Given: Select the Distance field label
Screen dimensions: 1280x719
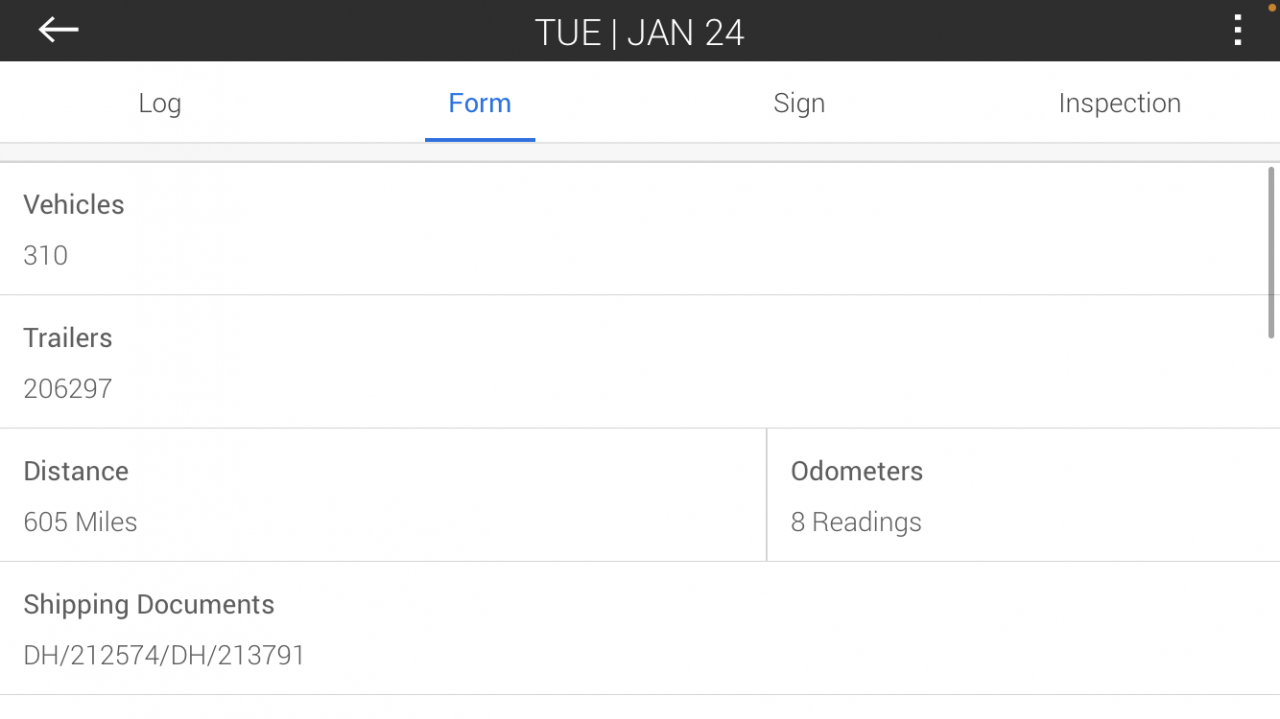Looking at the screenshot, I should coord(76,471).
